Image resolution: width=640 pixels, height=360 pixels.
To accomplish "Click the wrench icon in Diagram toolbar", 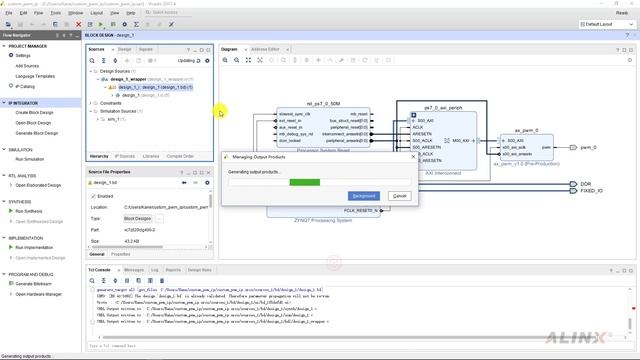I will [x=341, y=60].
